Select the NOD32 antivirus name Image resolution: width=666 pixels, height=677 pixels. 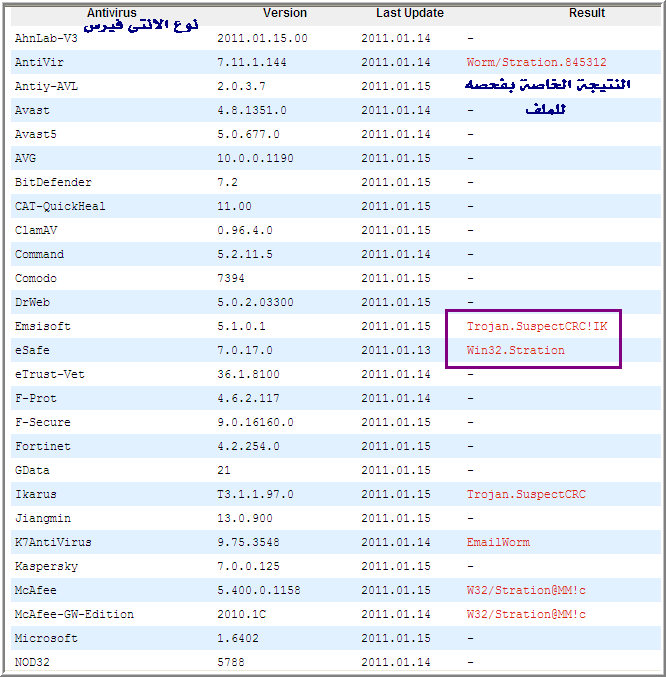32,662
